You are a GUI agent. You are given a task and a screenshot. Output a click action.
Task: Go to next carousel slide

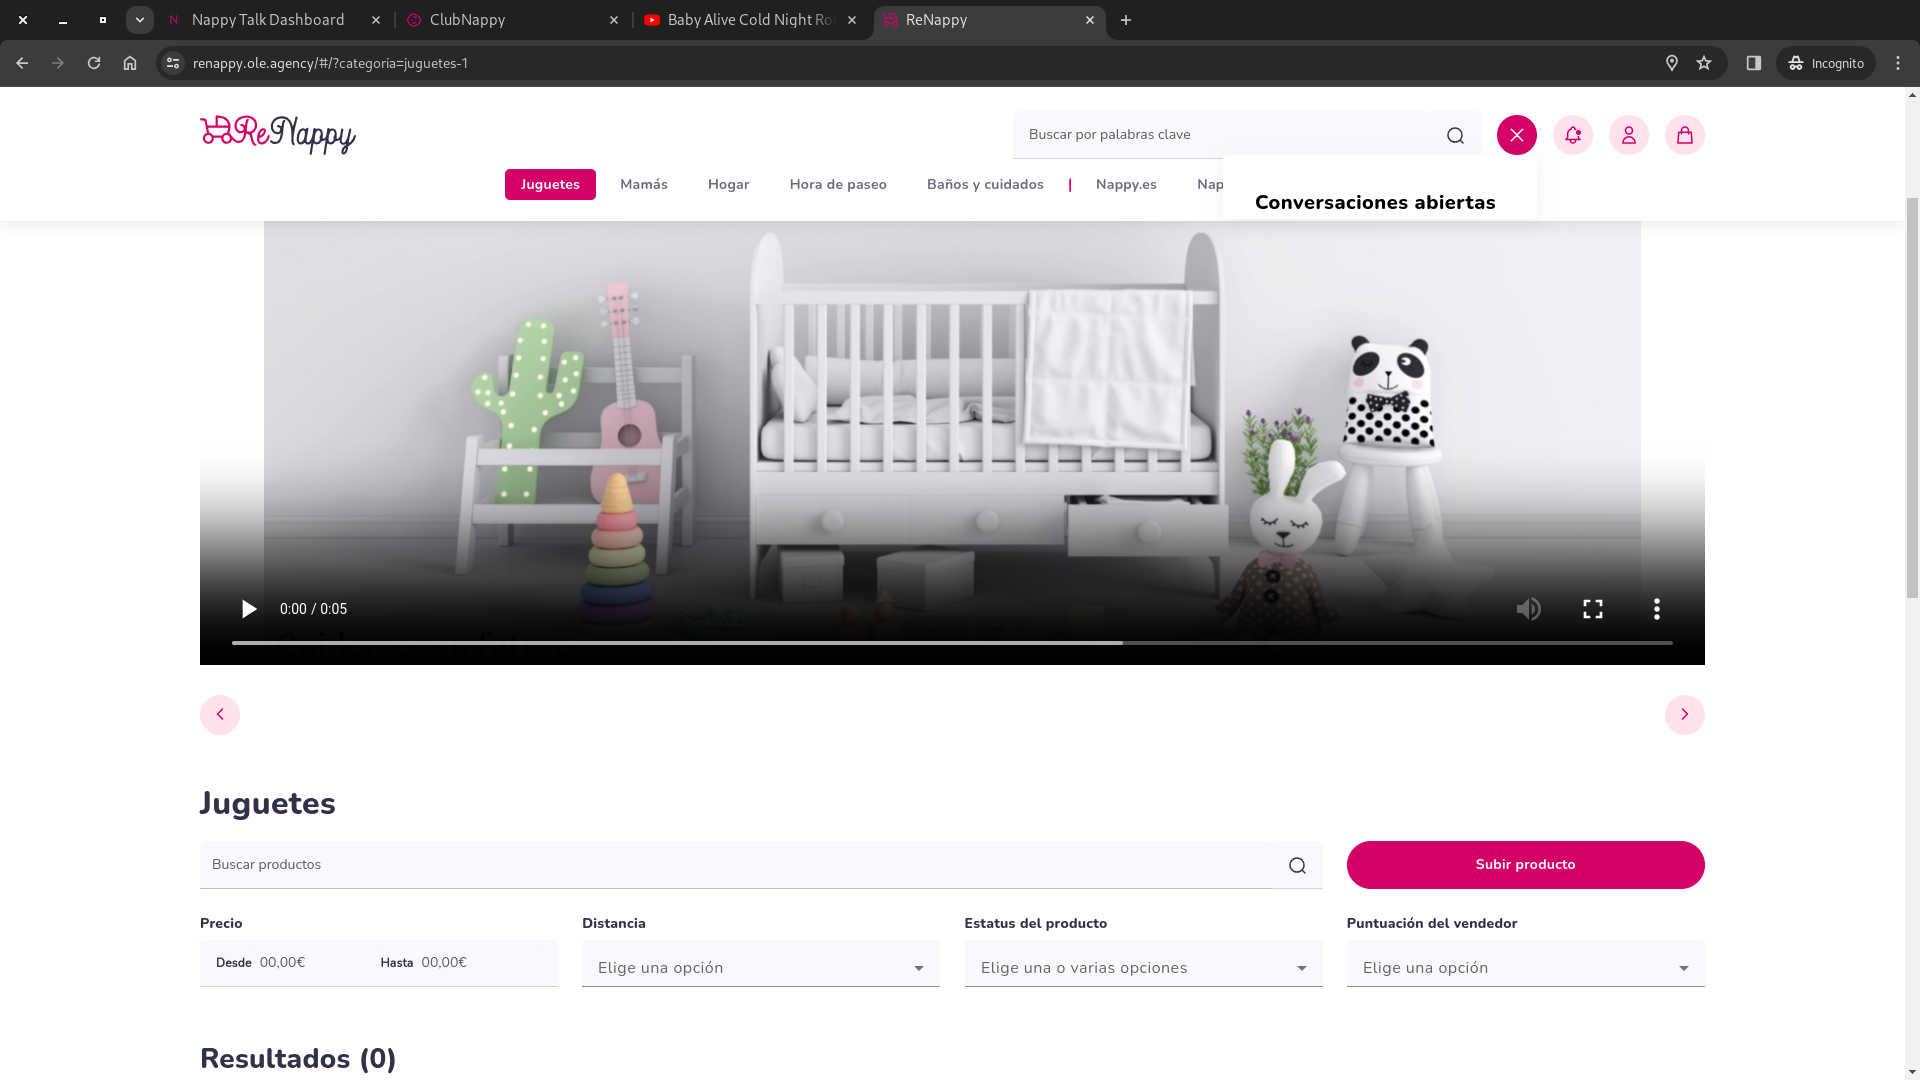[1684, 715]
